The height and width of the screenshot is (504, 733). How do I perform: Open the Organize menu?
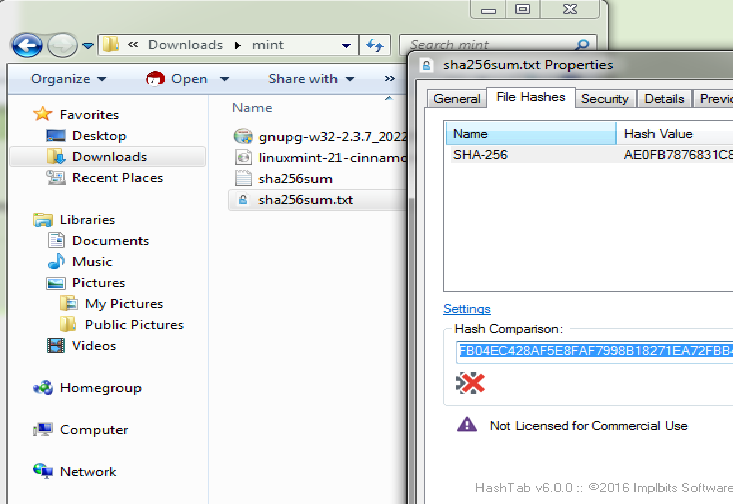(x=68, y=79)
